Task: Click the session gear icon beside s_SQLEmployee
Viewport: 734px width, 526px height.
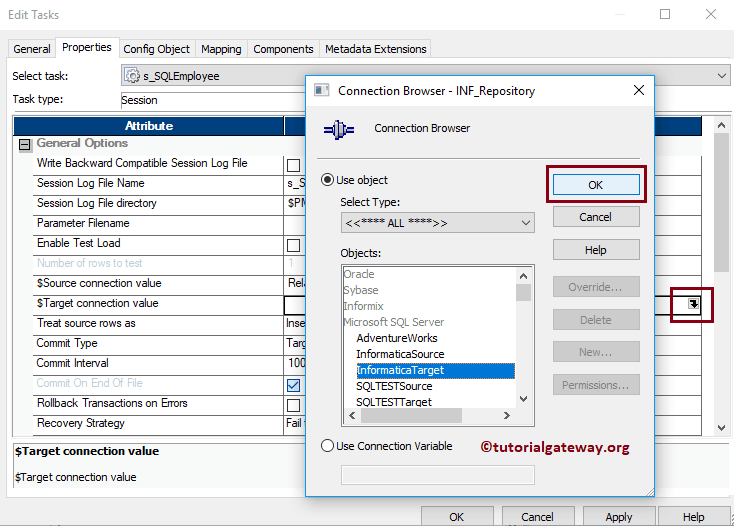Action: click(x=132, y=76)
